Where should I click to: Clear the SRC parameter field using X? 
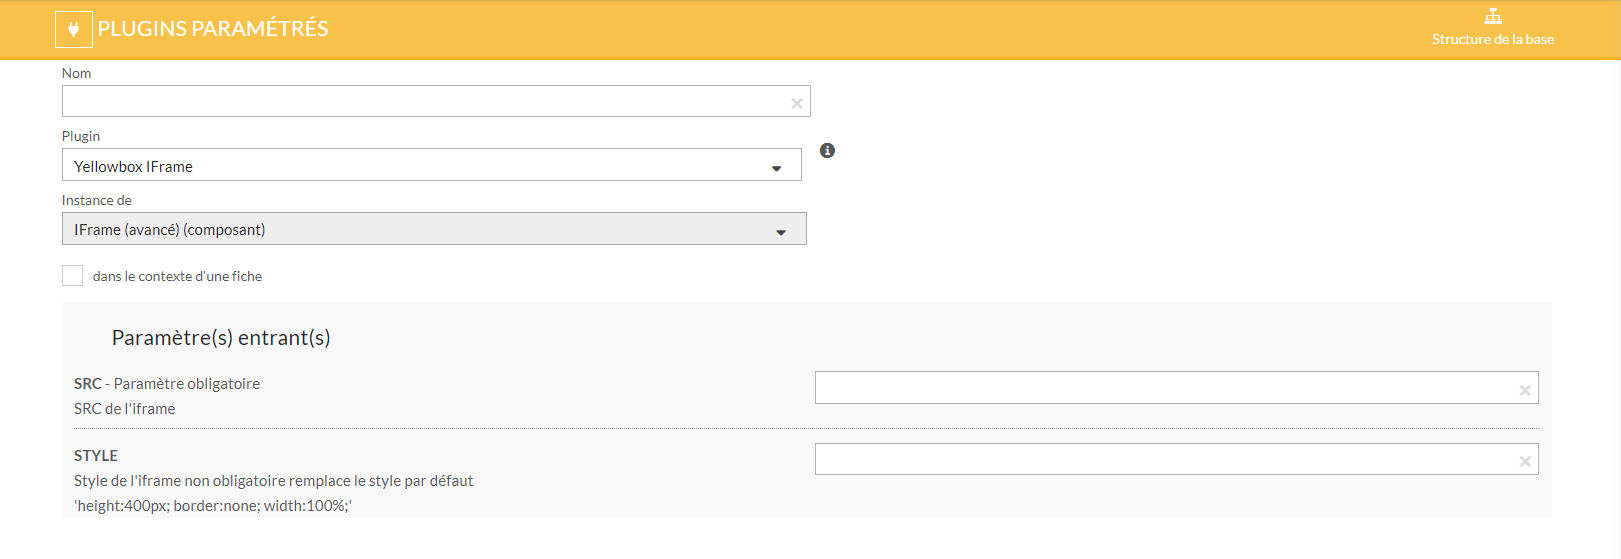[x=1525, y=390]
